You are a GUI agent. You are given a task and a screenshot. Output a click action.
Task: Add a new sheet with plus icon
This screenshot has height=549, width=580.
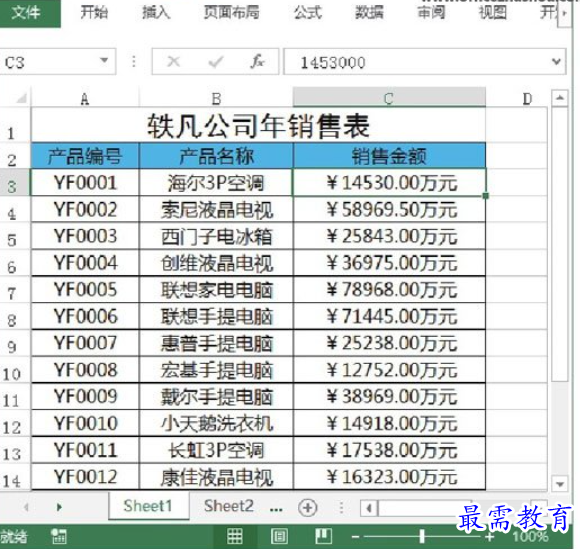[308, 508]
